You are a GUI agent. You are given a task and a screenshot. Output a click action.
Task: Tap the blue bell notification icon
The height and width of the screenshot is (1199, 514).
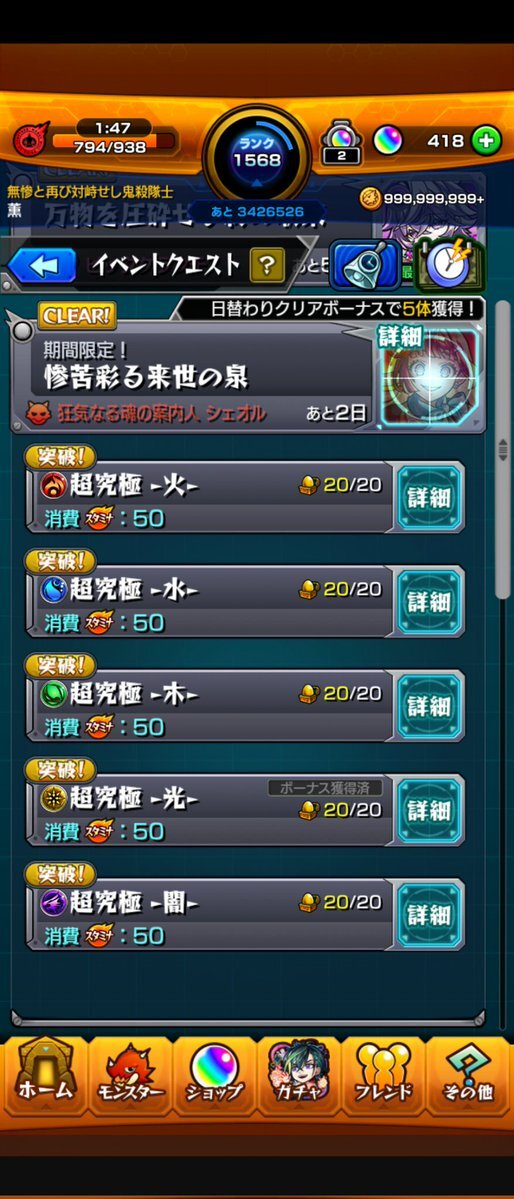[365, 265]
